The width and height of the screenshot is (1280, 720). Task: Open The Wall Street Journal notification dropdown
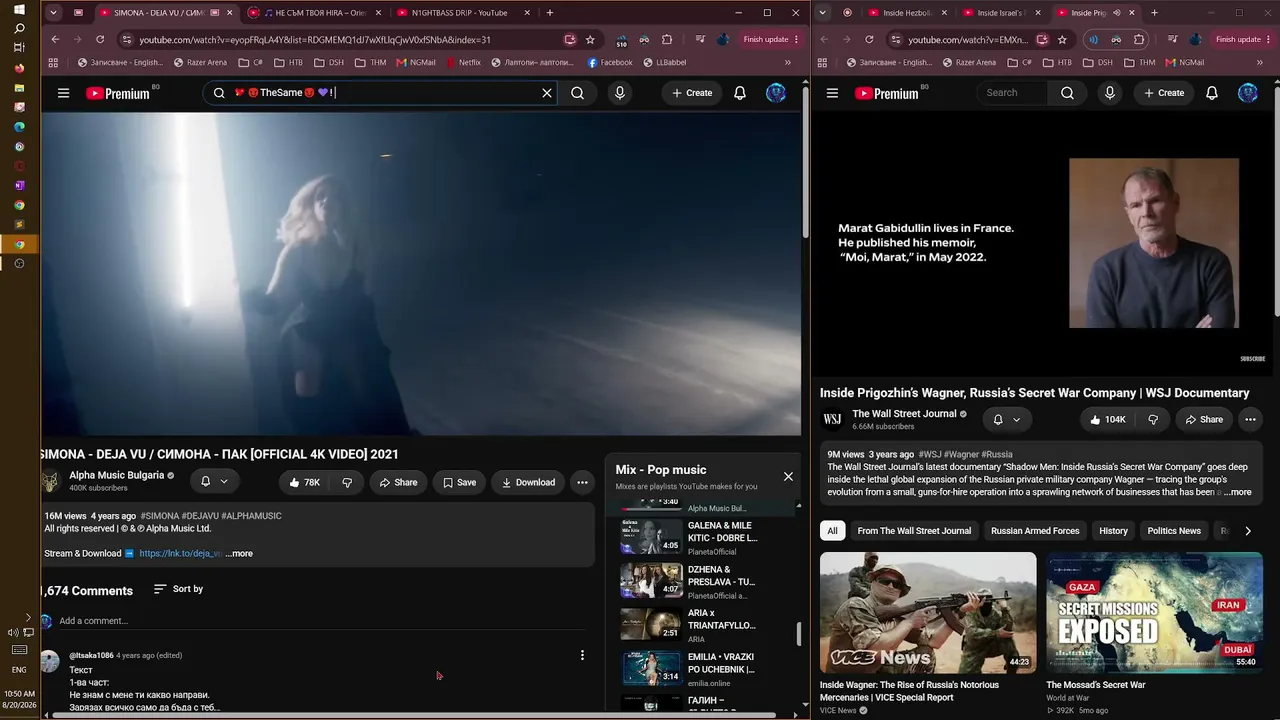[1006, 420]
